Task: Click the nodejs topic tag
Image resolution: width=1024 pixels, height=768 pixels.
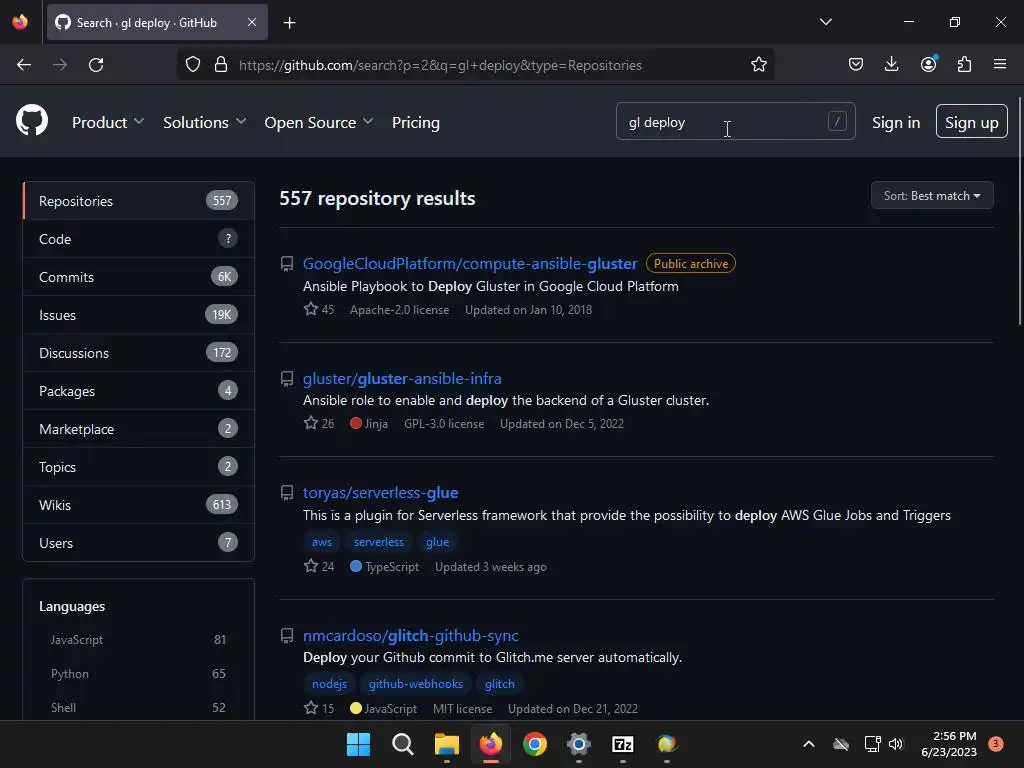Action: [329, 684]
